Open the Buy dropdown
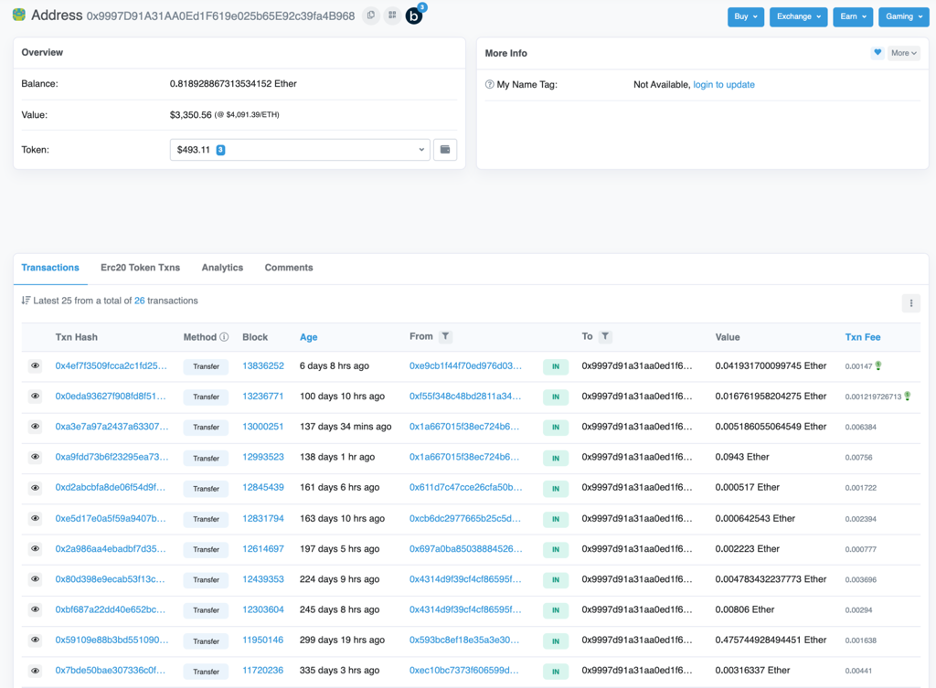The image size is (936, 688). click(746, 17)
